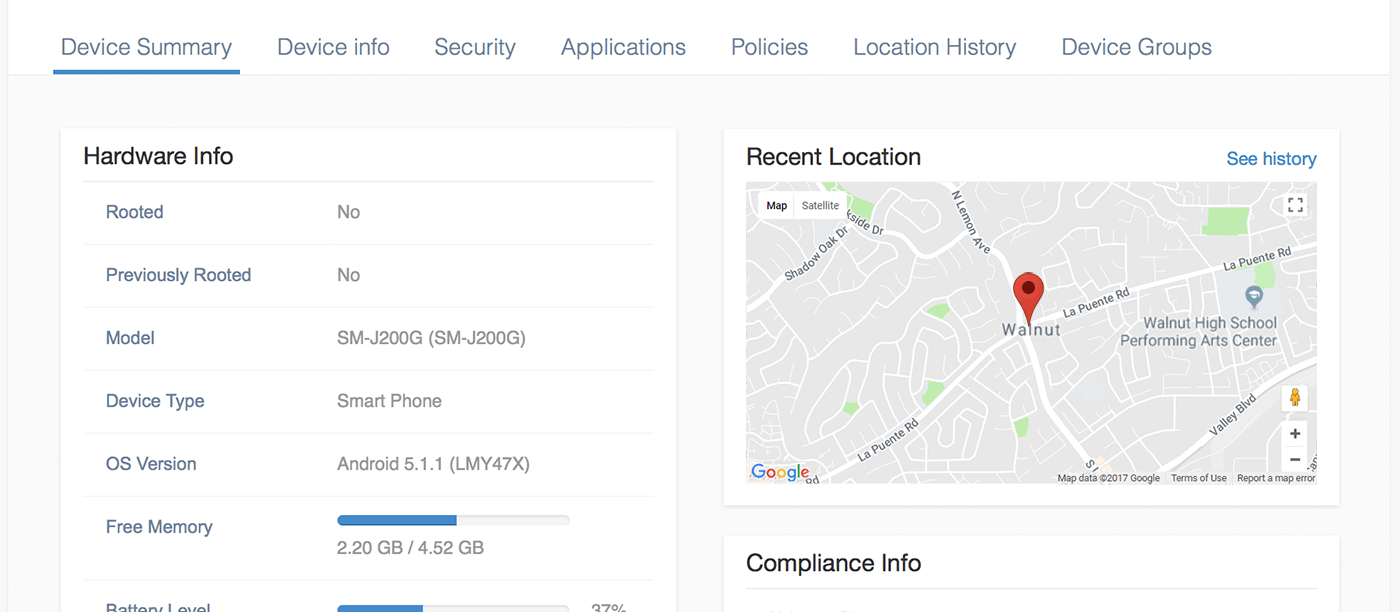The image size is (1400, 612).
Task: Click the Free Memory progress bar
Action: pos(453,520)
